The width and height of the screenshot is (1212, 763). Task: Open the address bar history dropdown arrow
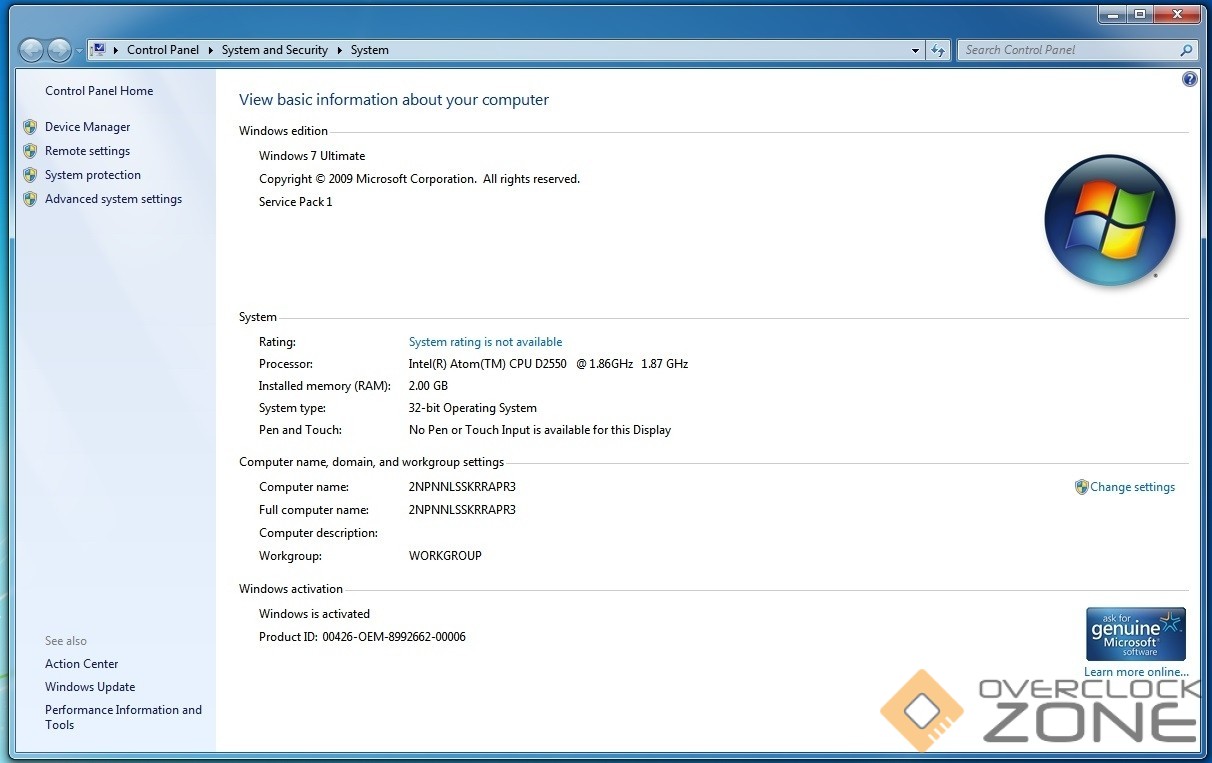915,50
